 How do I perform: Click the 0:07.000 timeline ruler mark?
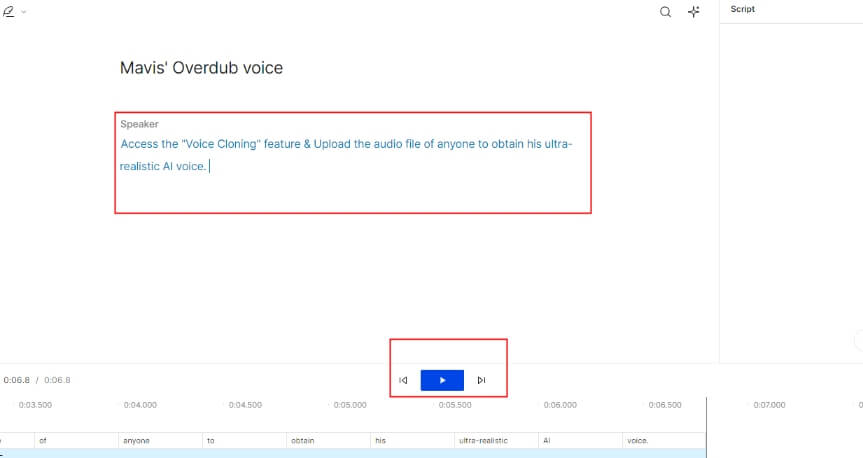coord(769,405)
